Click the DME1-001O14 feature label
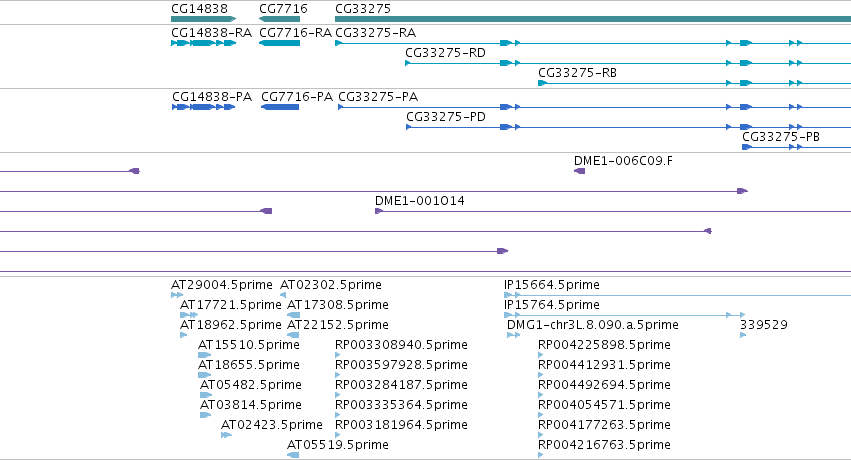 pos(420,201)
